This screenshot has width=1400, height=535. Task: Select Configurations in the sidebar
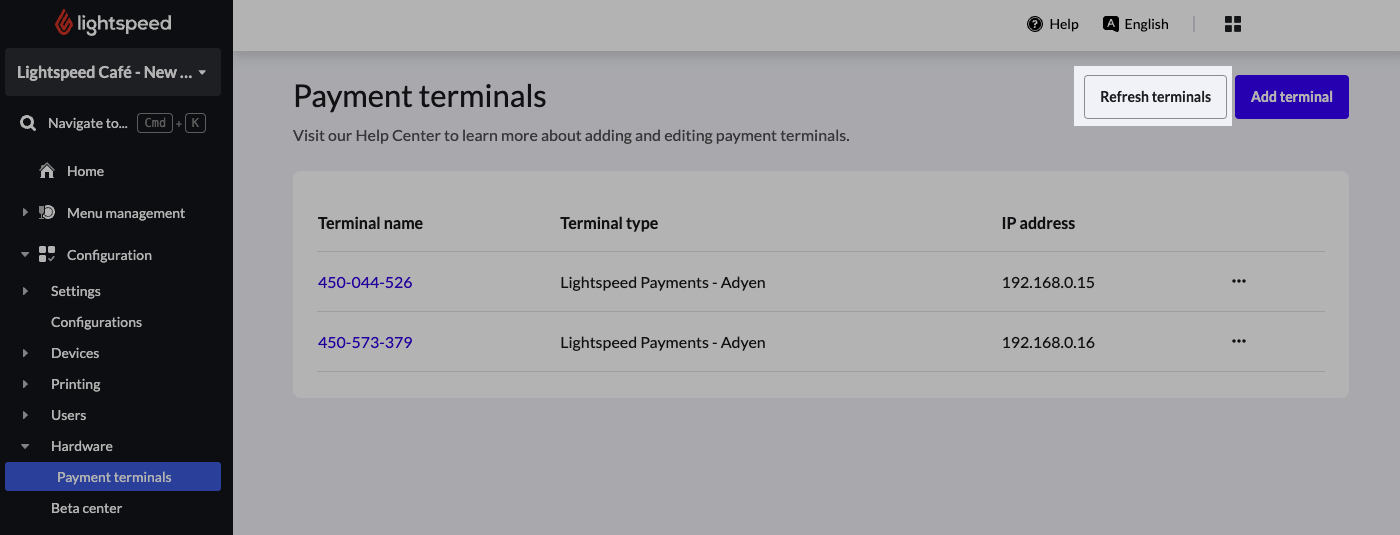[x=96, y=322]
